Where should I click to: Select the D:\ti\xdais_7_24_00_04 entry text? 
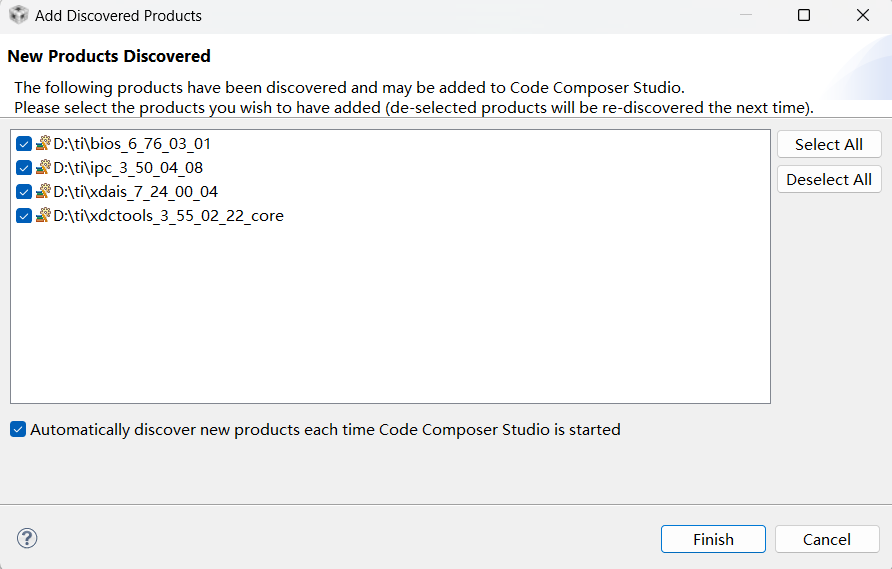(135, 191)
